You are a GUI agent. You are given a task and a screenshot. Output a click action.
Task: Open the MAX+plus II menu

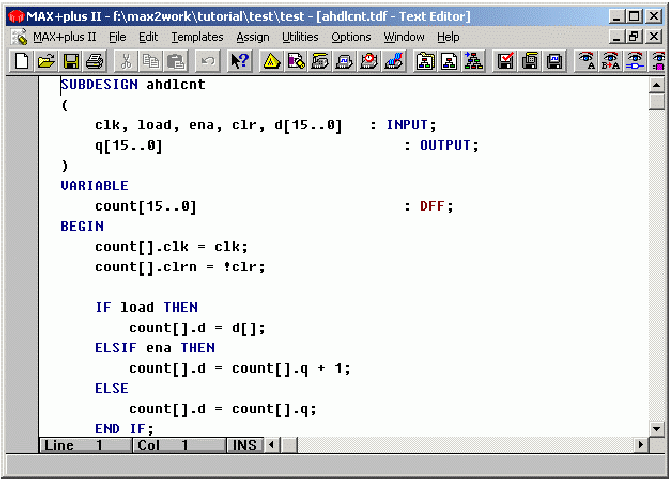pos(65,37)
